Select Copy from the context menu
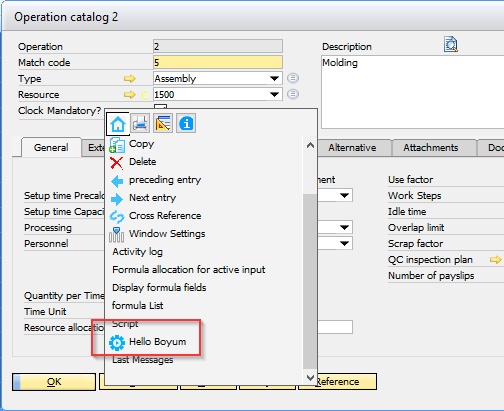This screenshot has width=504, height=411. (x=141, y=144)
